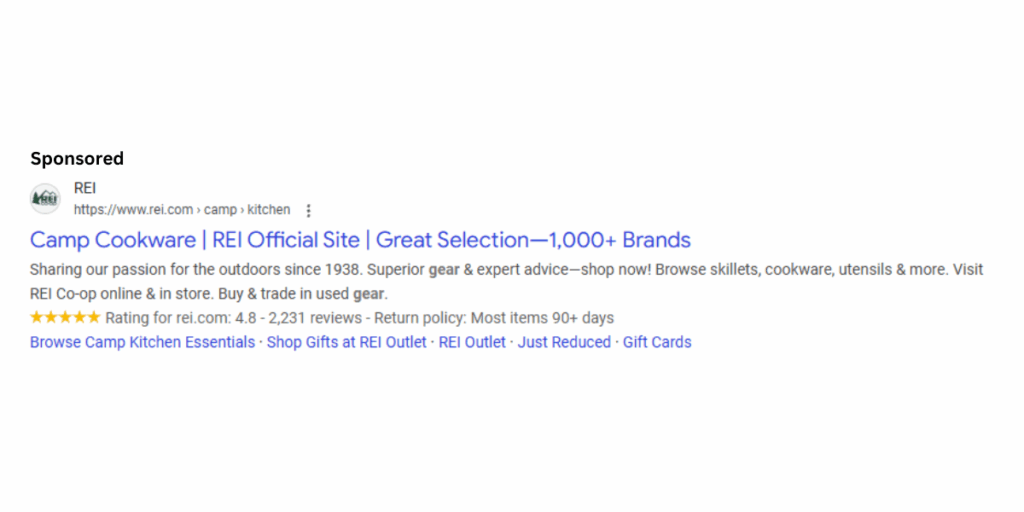Click the REI logo favicon
This screenshot has height=512, width=1024.
click(45, 199)
